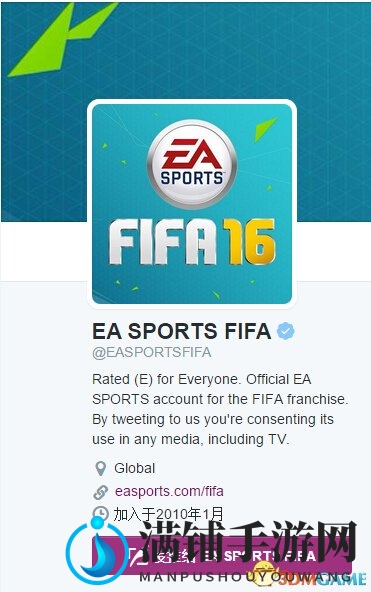Viewport: 371px width, 592px height.
Task: Click the Global location text
Action: (x=135, y=469)
